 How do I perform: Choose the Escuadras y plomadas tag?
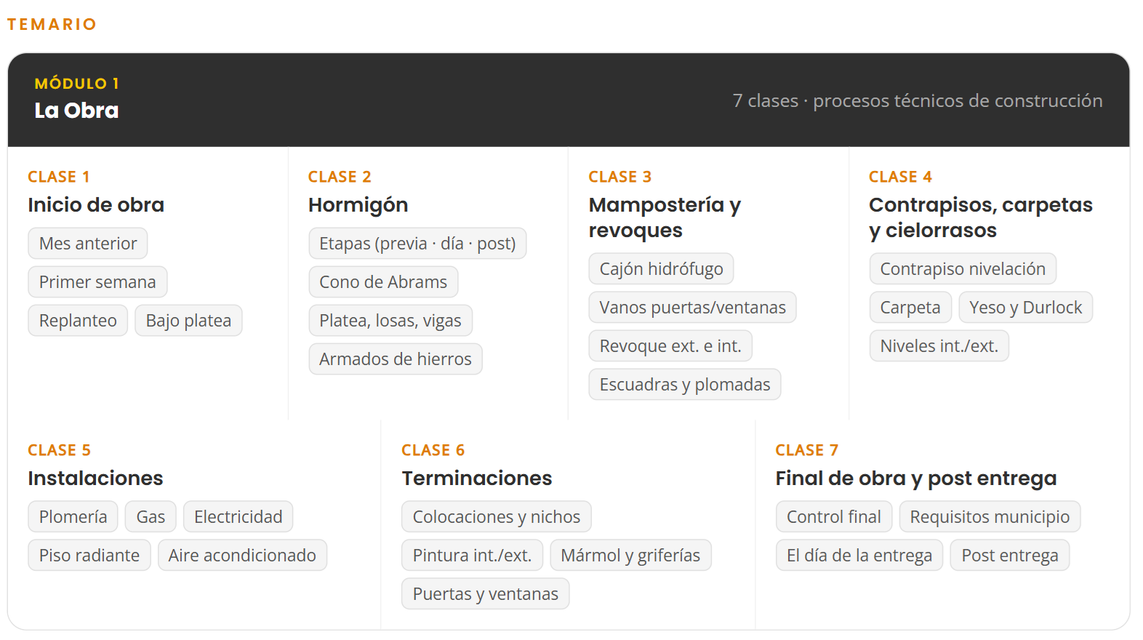pyautogui.click(x=684, y=385)
